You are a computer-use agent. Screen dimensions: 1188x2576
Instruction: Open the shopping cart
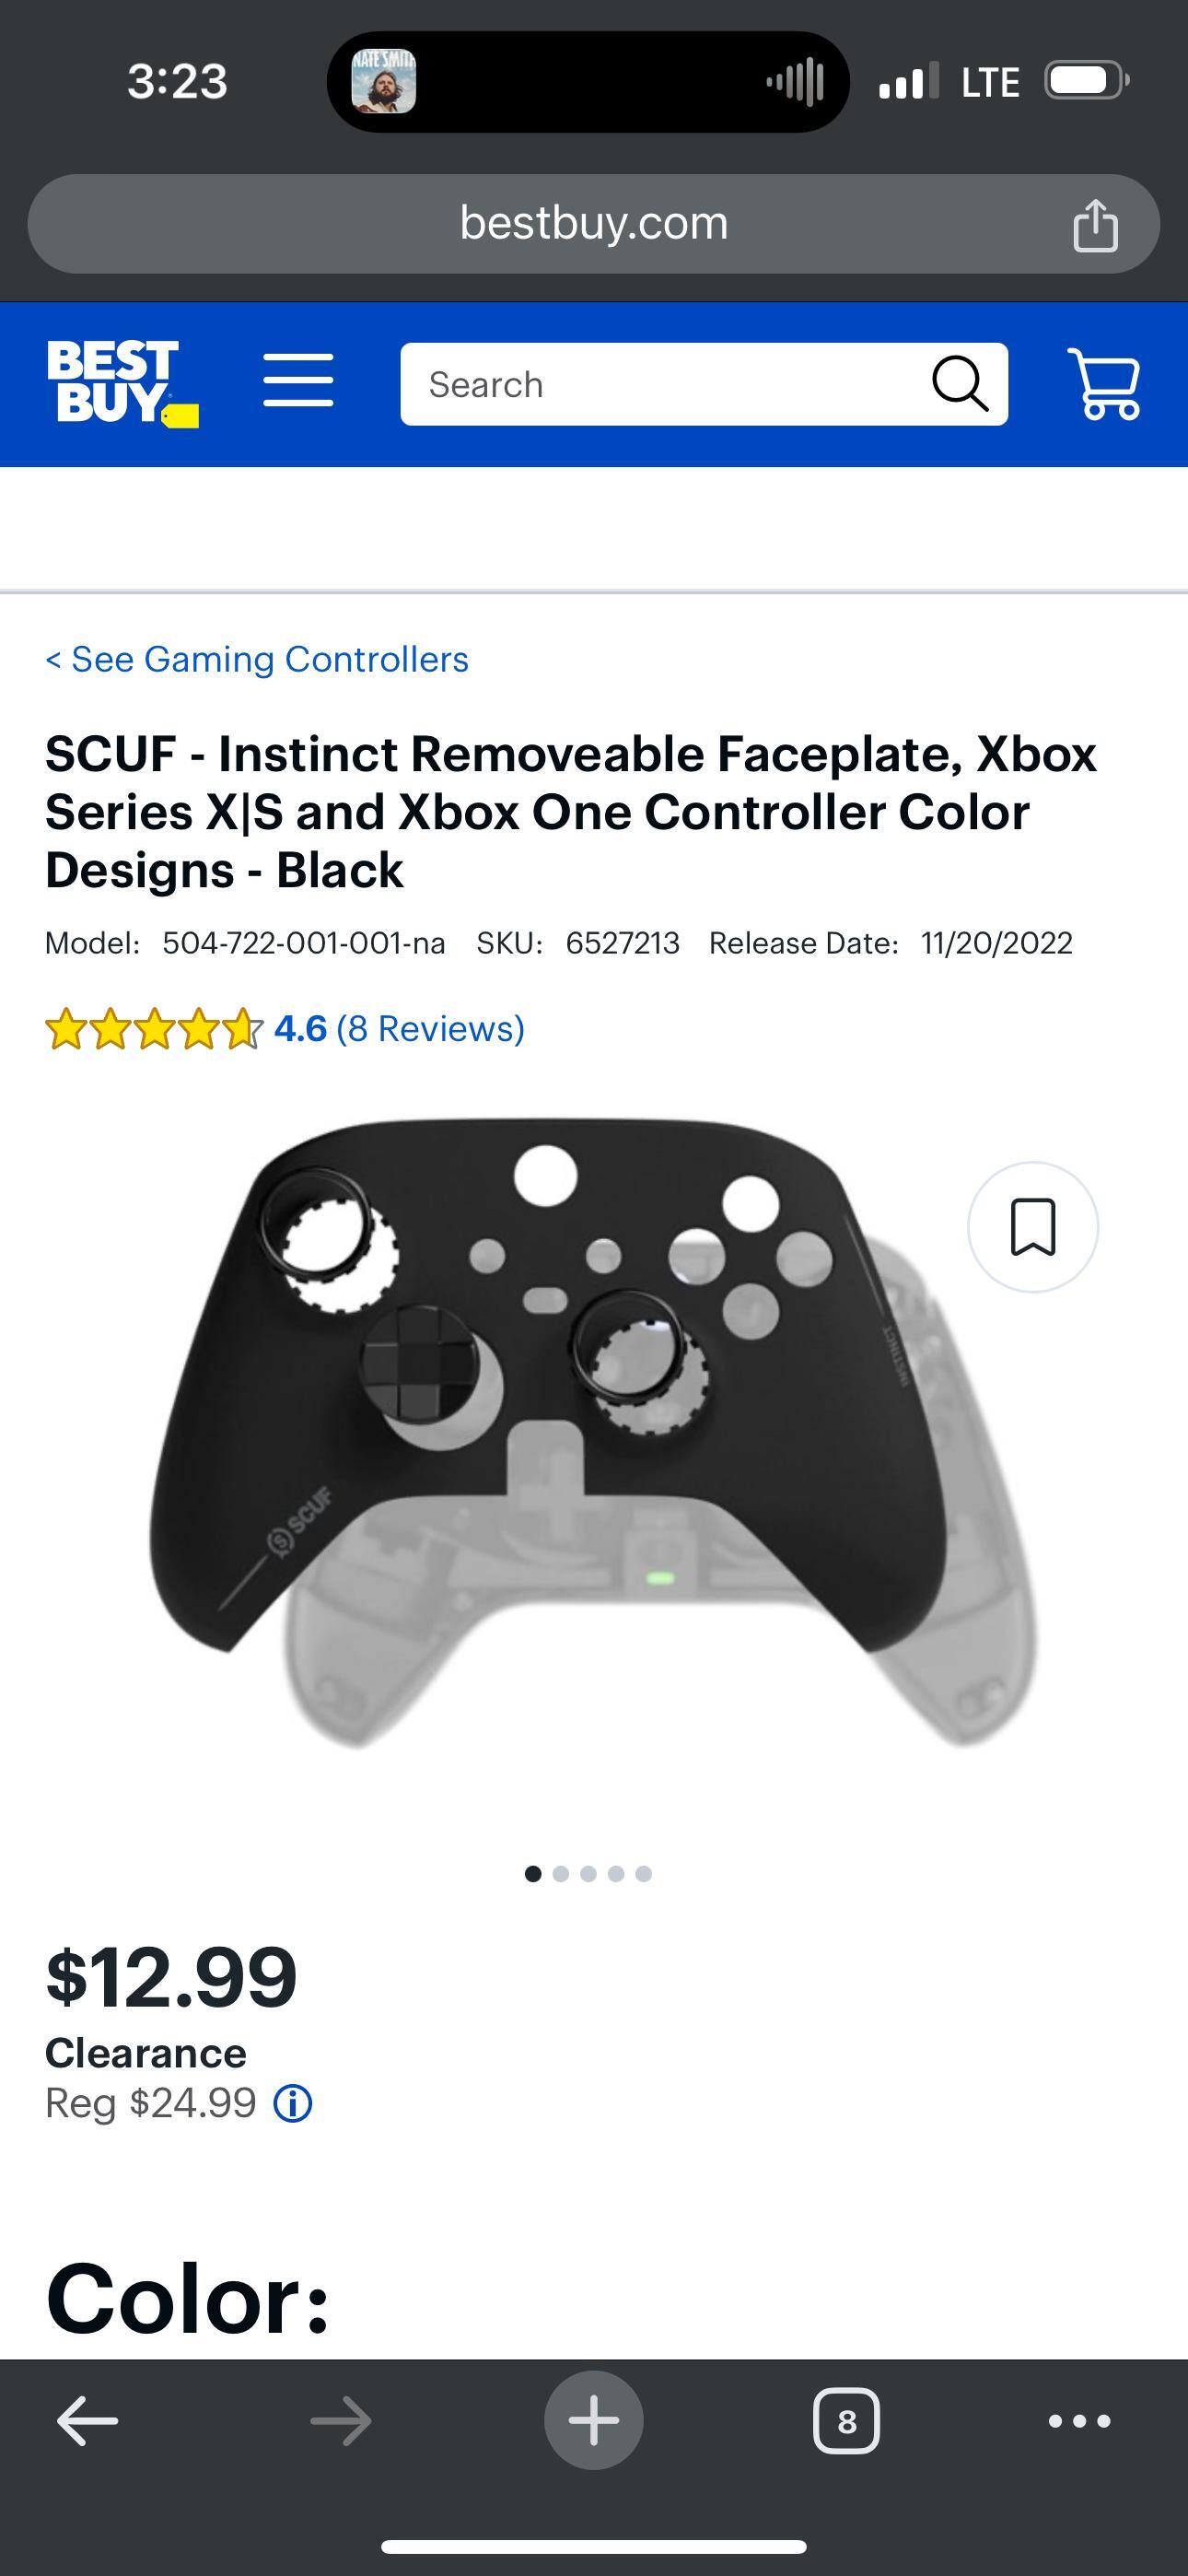(x=1104, y=383)
